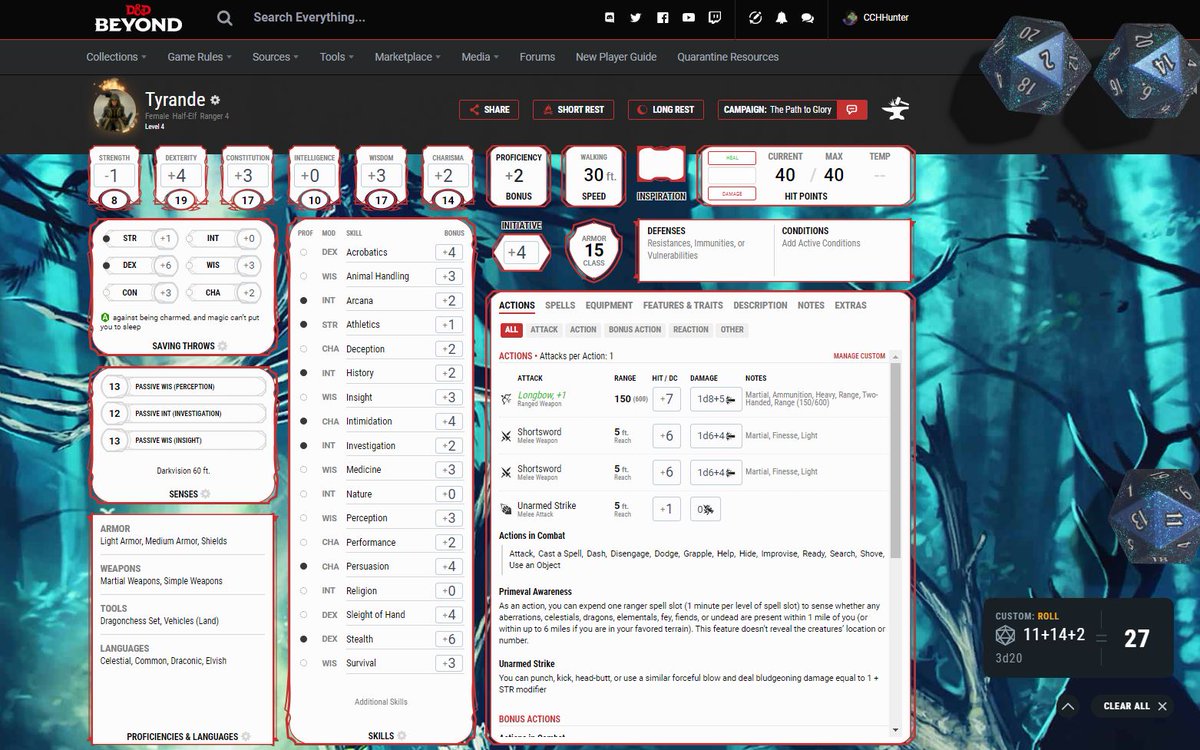Expand the Marketplace menu
Viewport: 1200px width, 750px height.
click(x=407, y=57)
